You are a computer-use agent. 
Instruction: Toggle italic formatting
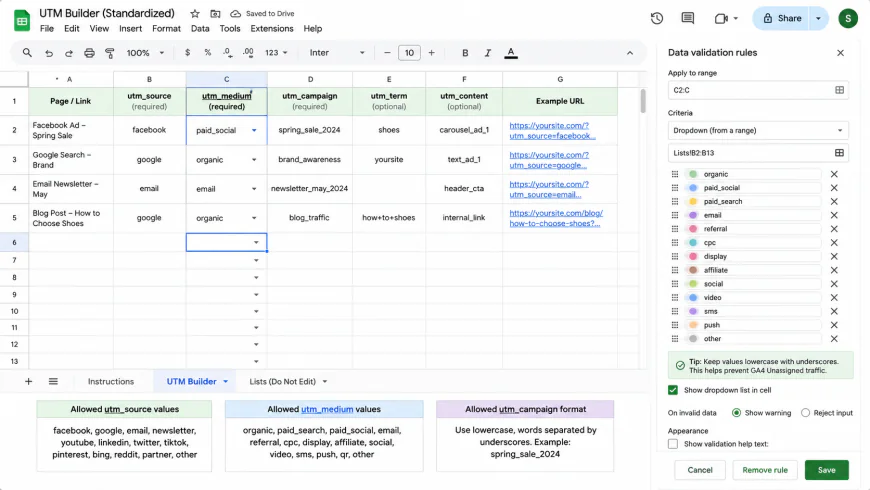click(488, 53)
